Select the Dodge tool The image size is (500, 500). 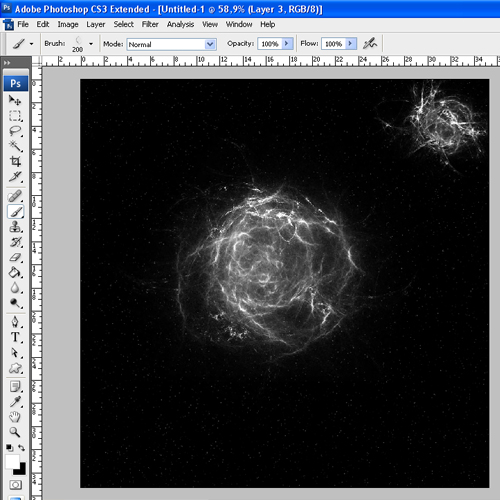pyautogui.click(x=15, y=303)
